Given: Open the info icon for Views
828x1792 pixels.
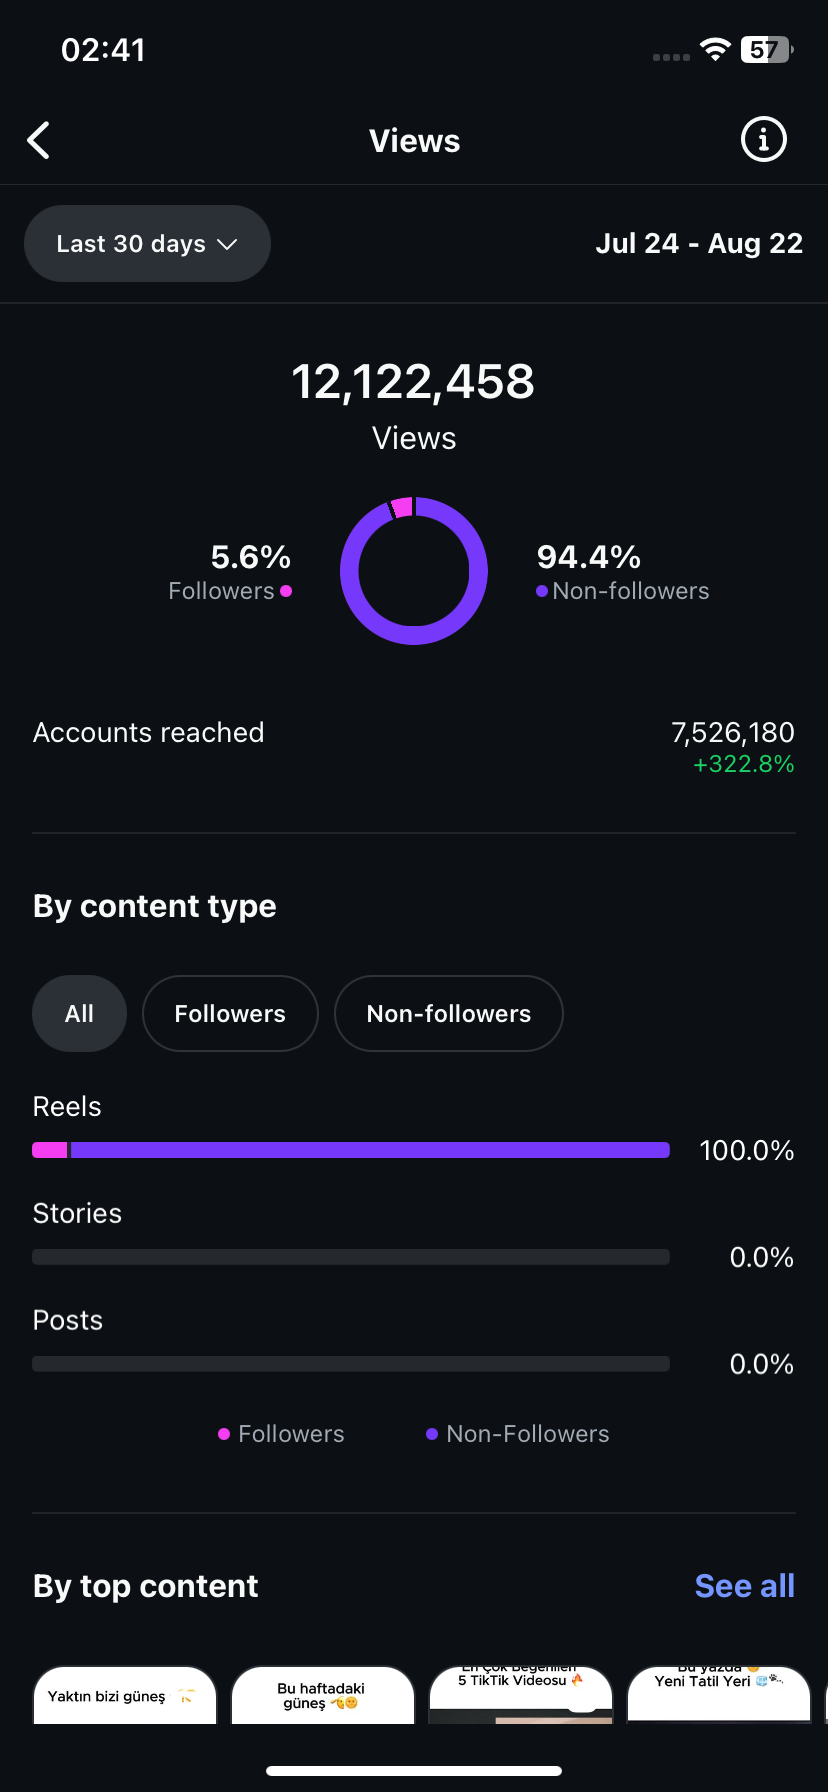Looking at the screenshot, I should (763, 140).
